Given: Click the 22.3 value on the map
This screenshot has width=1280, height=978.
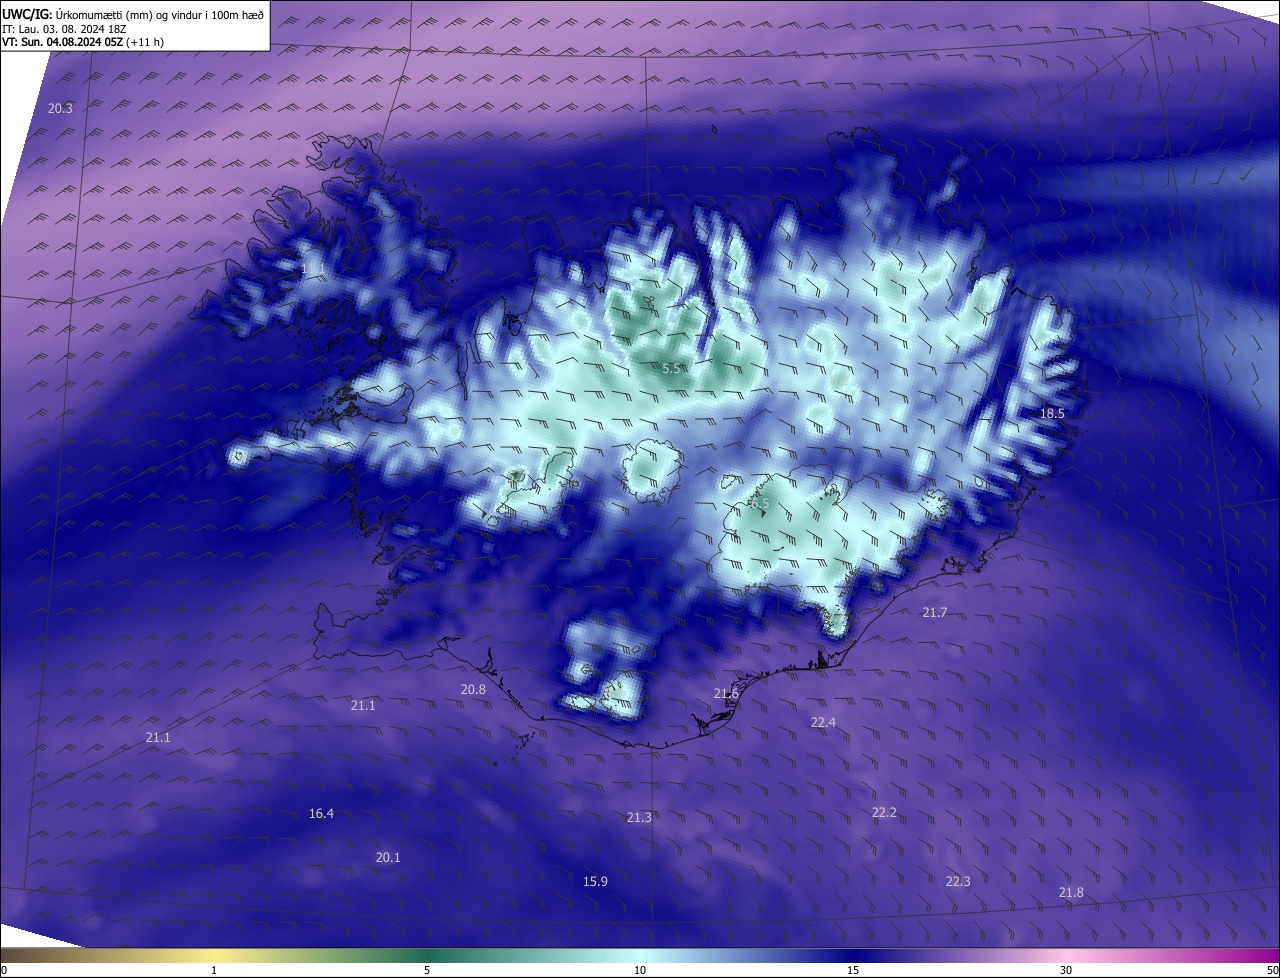Looking at the screenshot, I should point(958,881).
